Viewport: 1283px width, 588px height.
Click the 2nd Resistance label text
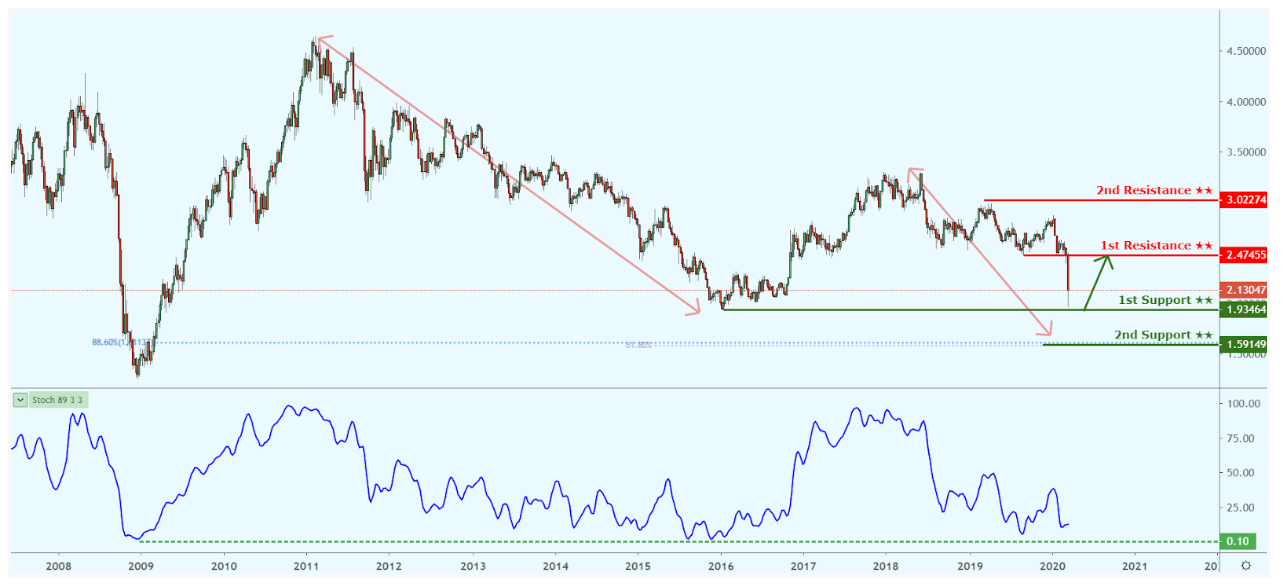pos(1154,190)
